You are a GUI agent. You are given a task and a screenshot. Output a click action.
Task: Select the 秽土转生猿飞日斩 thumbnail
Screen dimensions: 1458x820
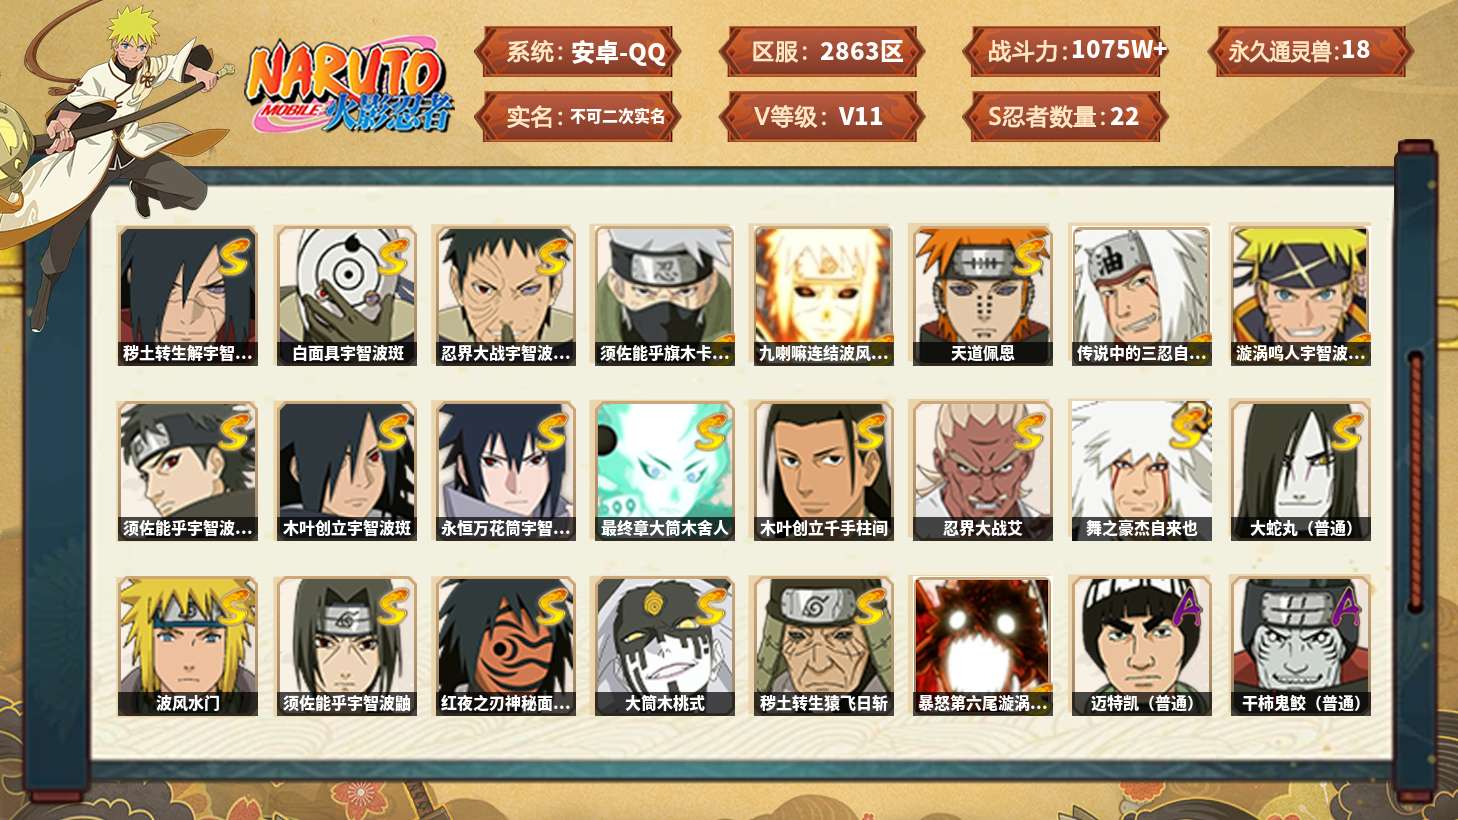[824, 646]
